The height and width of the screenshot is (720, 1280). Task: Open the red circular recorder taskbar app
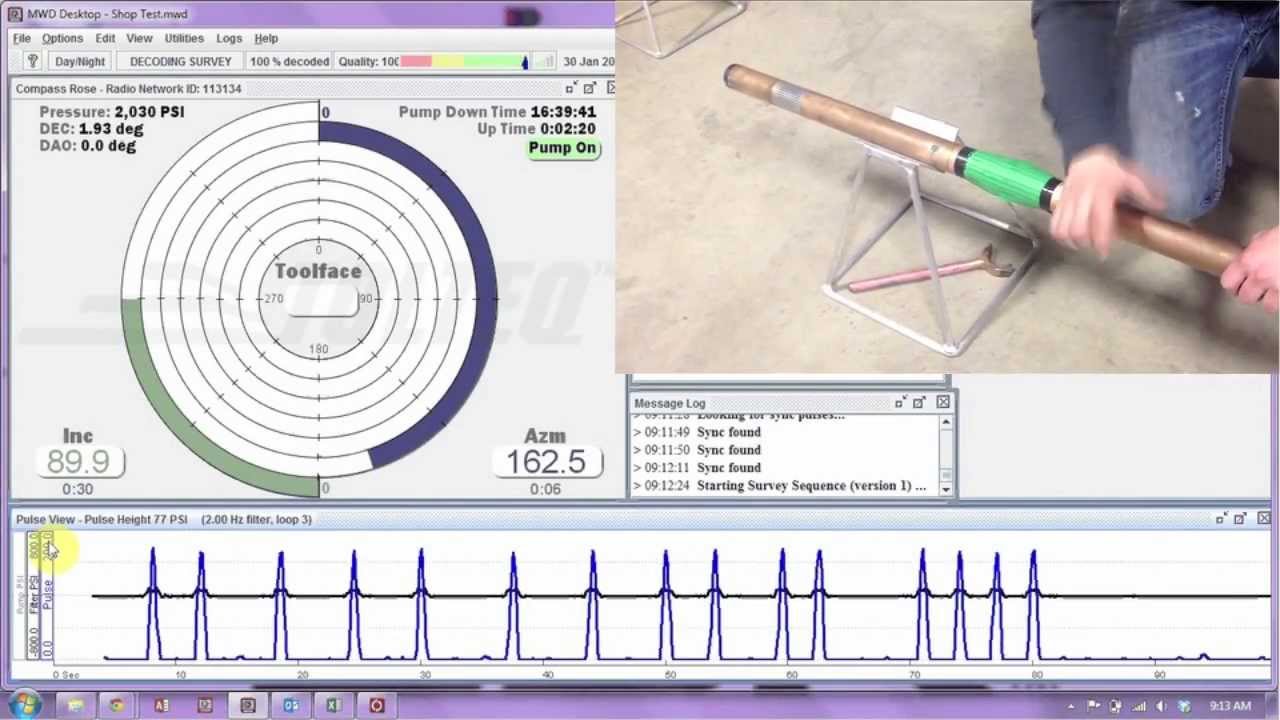click(377, 705)
